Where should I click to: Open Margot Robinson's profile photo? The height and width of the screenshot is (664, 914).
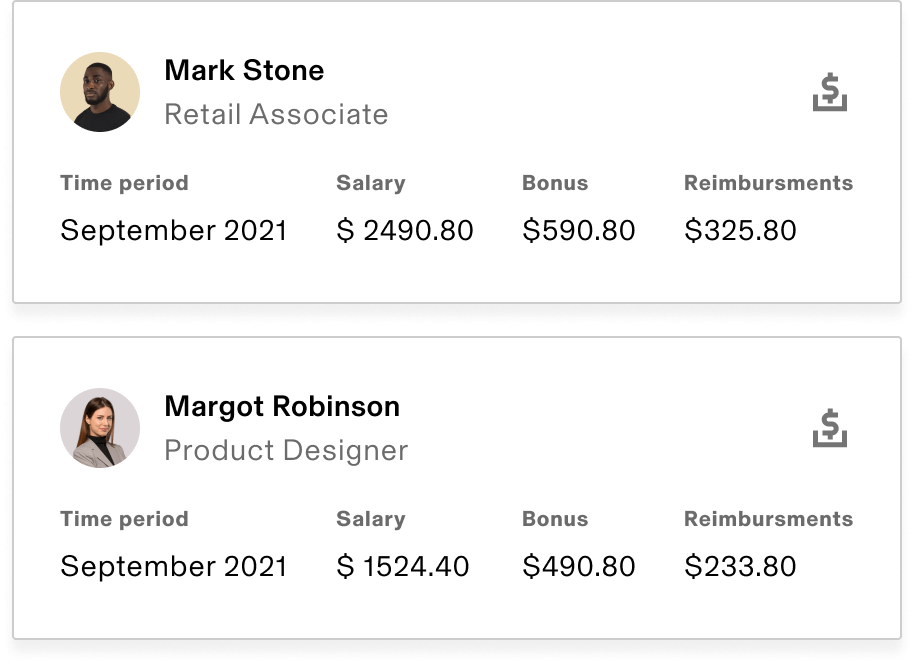[x=100, y=427]
